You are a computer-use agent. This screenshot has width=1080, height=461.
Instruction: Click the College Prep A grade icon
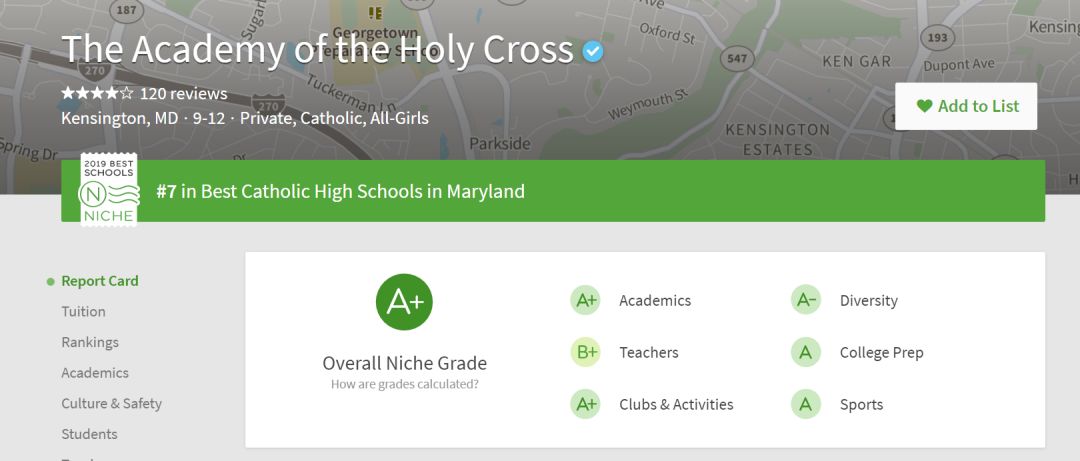(806, 352)
